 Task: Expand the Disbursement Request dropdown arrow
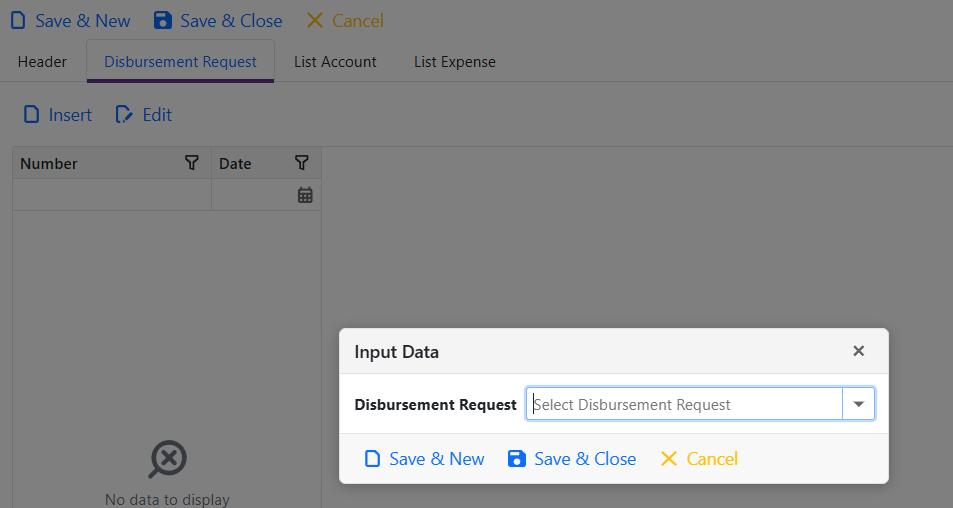pos(858,404)
